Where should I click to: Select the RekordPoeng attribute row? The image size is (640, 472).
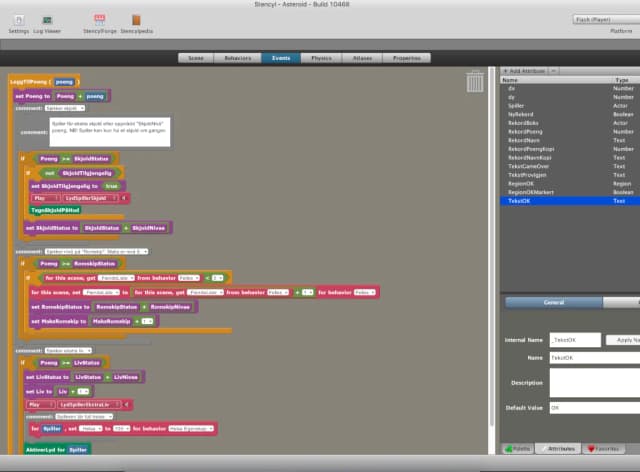click(570, 131)
